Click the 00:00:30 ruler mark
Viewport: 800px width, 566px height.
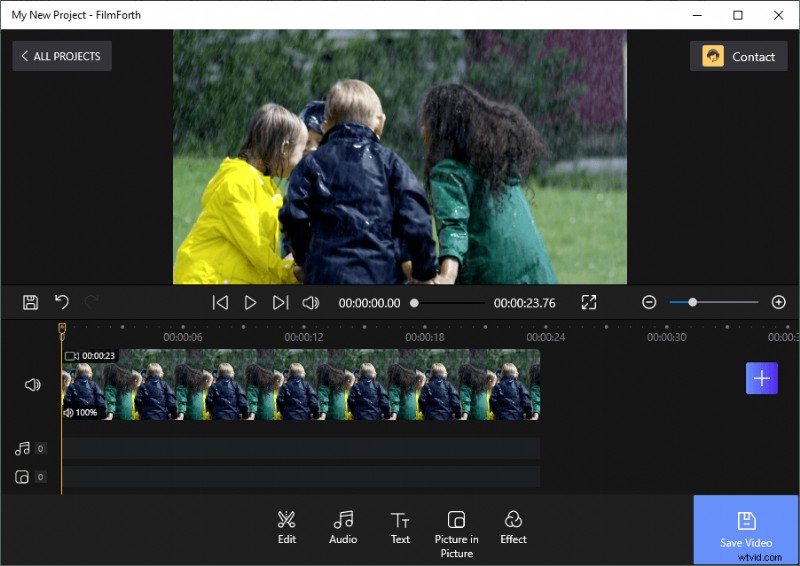(x=667, y=337)
